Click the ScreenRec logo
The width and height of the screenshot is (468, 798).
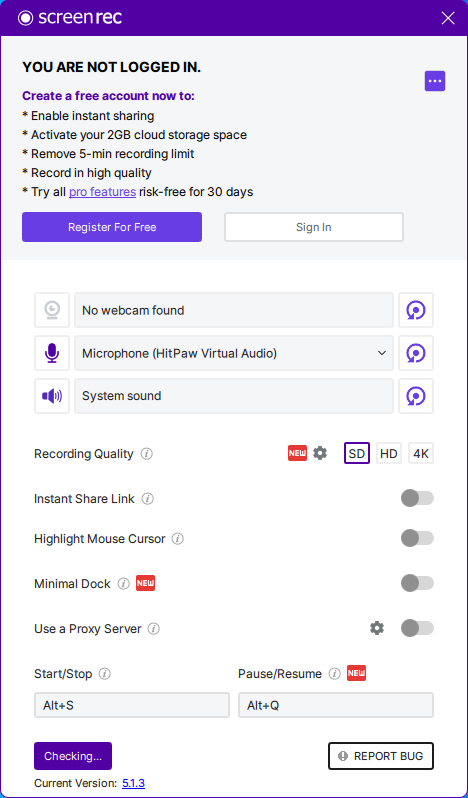pyautogui.click(x=70, y=18)
